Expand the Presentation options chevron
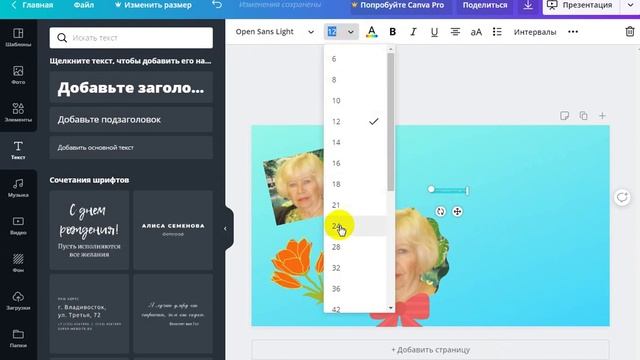 point(631,5)
